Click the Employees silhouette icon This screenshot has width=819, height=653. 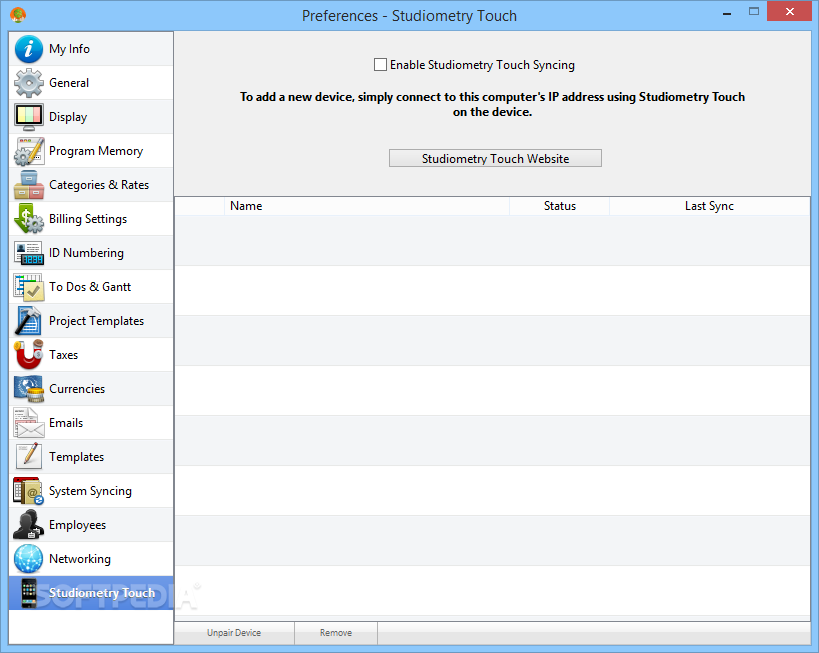(x=29, y=525)
